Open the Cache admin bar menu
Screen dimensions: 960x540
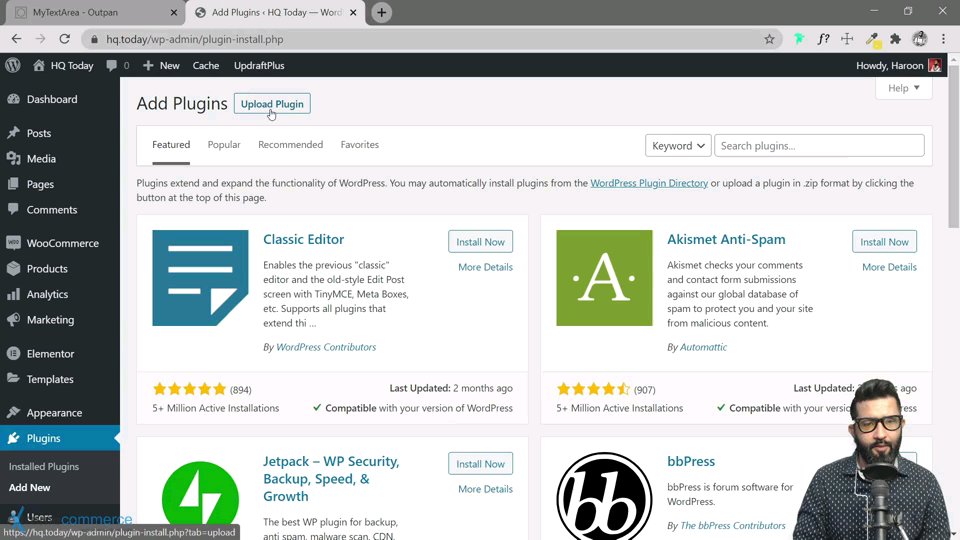tap(206, 66)
